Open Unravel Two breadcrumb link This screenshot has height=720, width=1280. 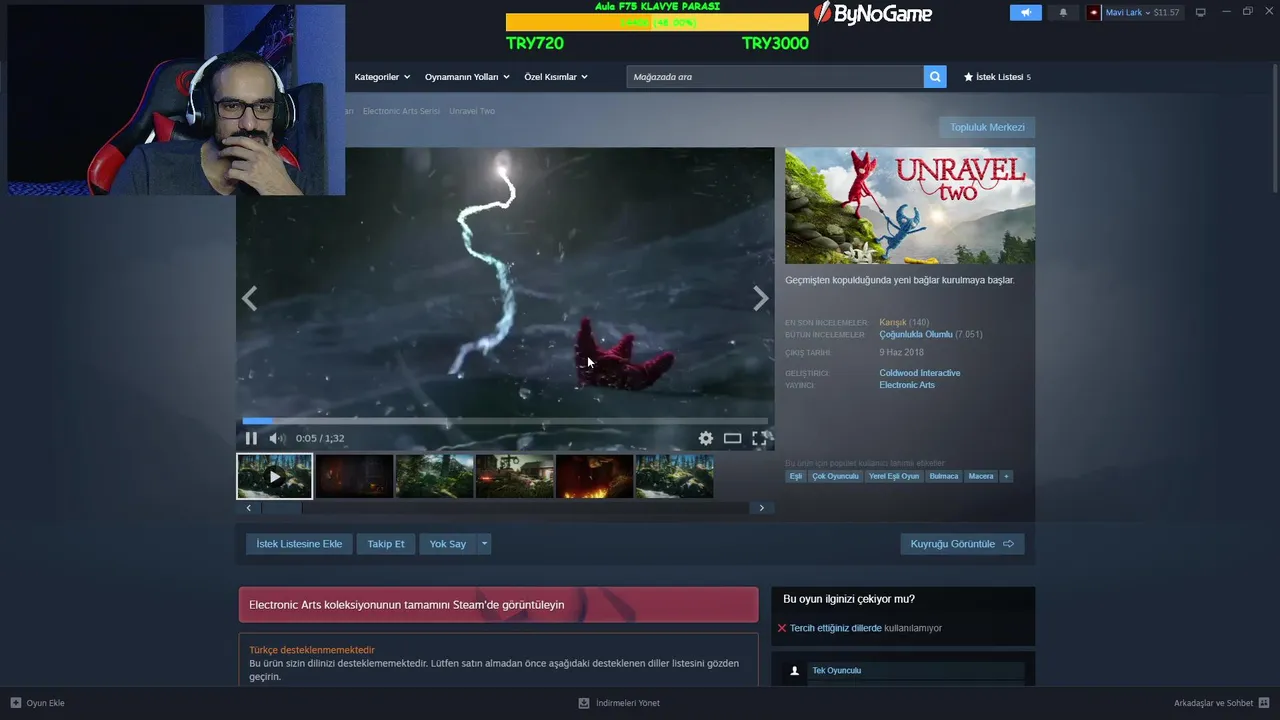tap(472, 111)
